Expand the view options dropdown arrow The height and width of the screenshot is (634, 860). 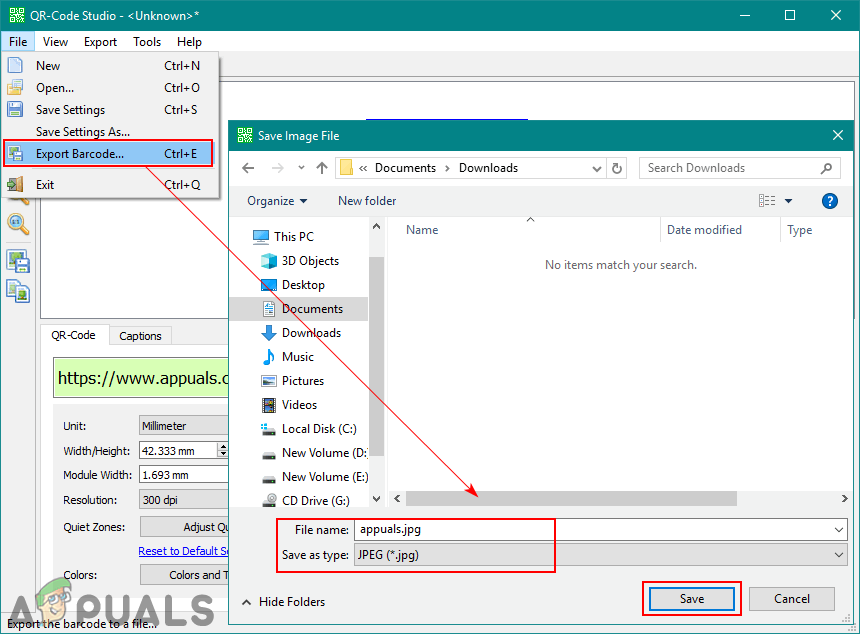tap(788, 201)
